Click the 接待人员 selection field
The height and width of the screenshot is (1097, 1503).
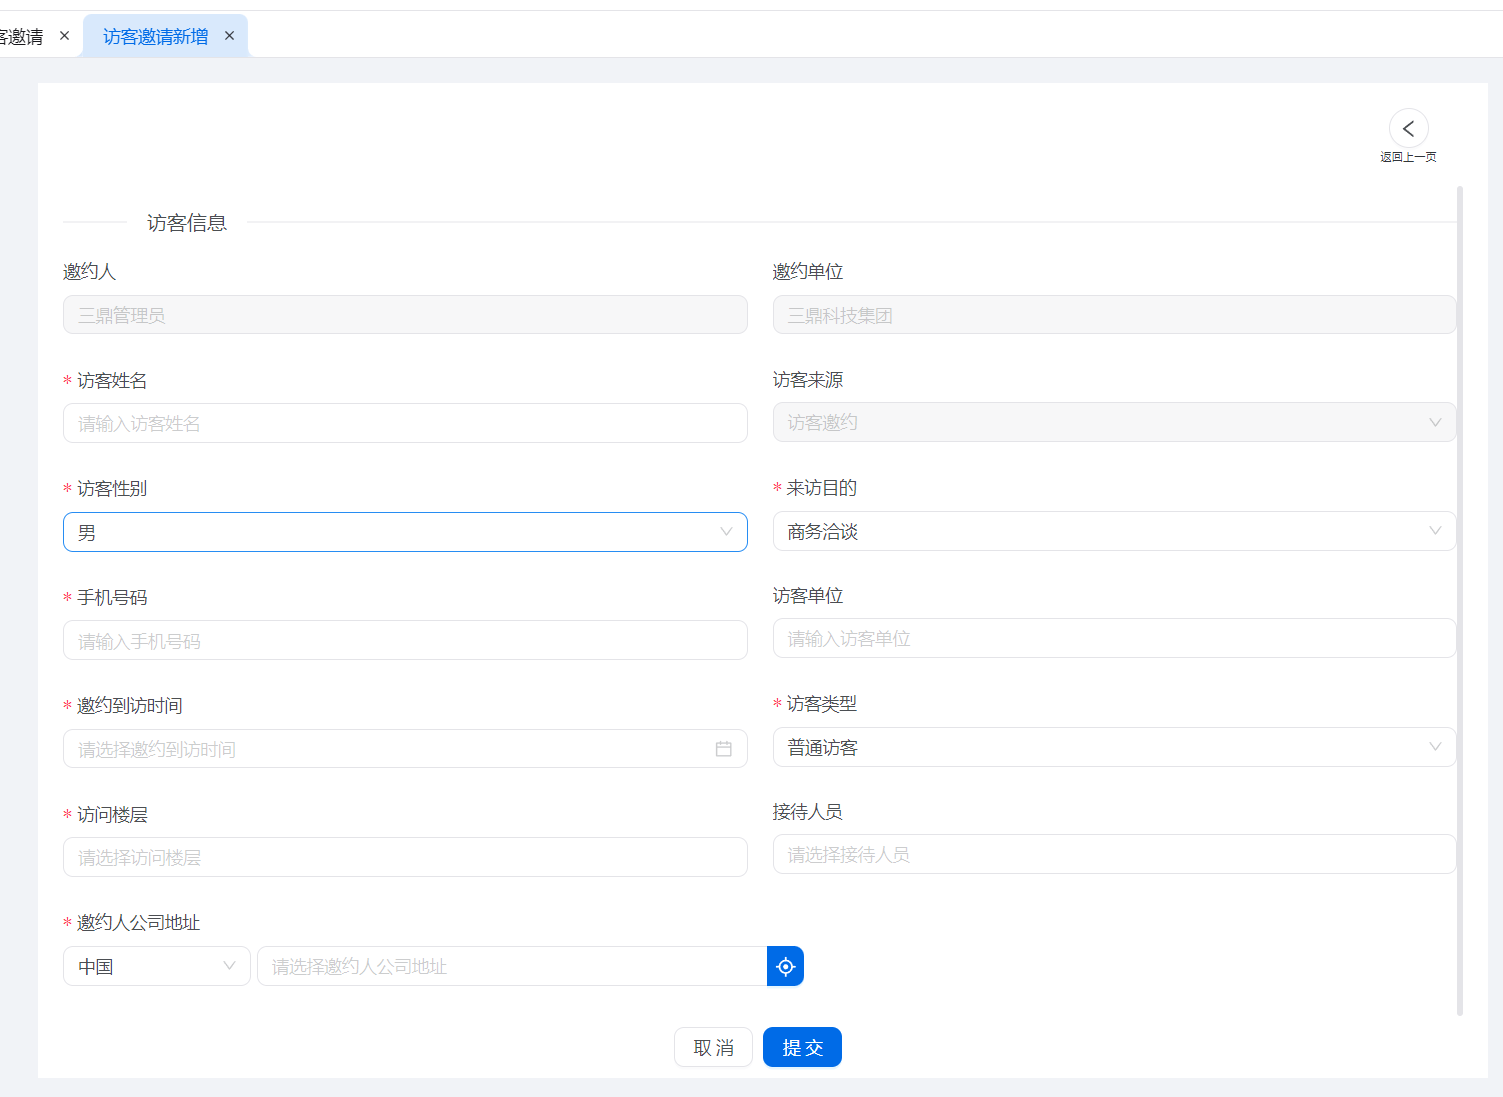pos(1113,854)
